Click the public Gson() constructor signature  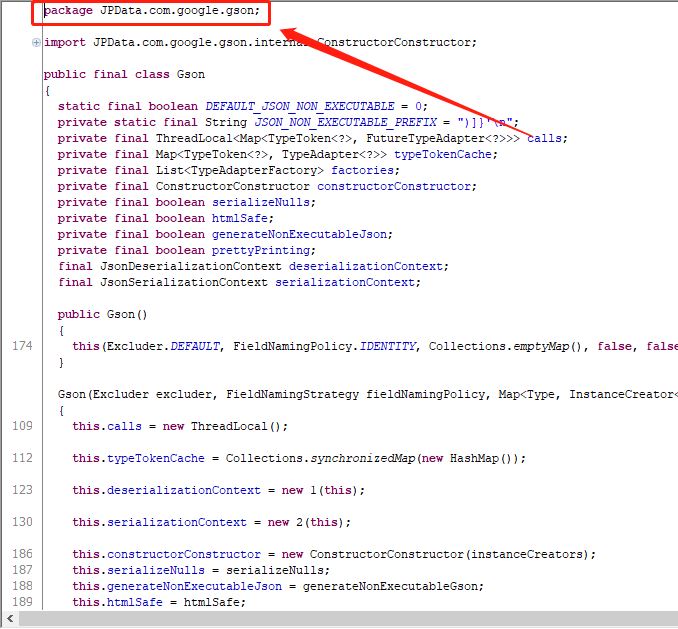click(x=102, y=314)
